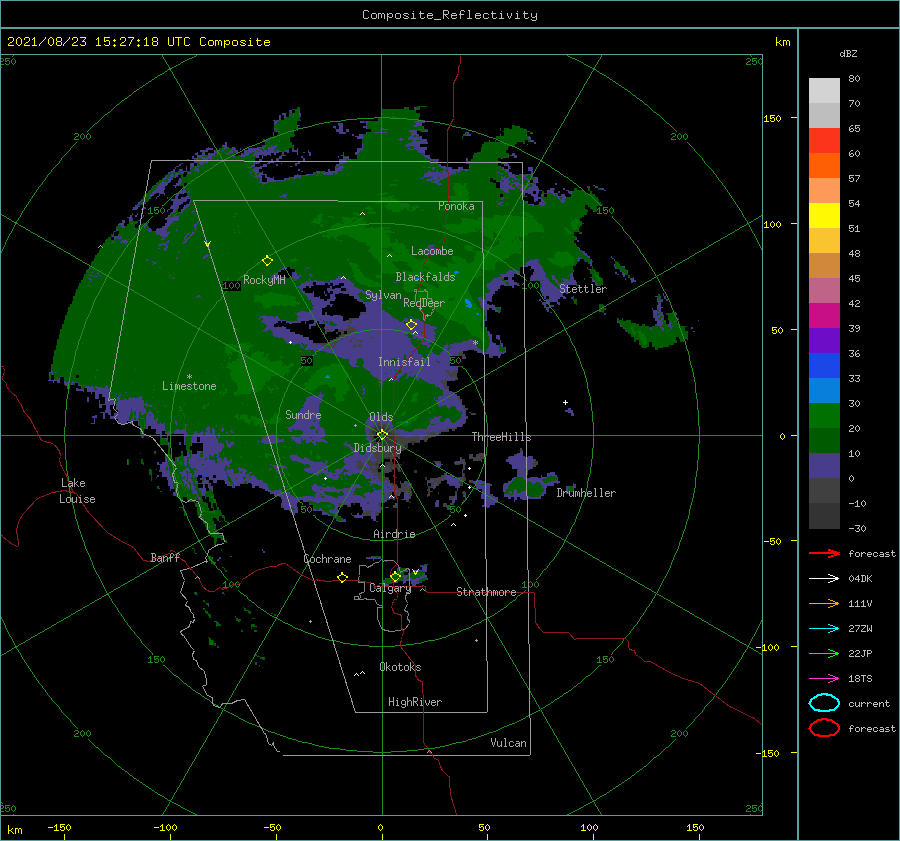
Task: Select the magenta 39-42 dBZ swatch
Action: pos(824,315)
